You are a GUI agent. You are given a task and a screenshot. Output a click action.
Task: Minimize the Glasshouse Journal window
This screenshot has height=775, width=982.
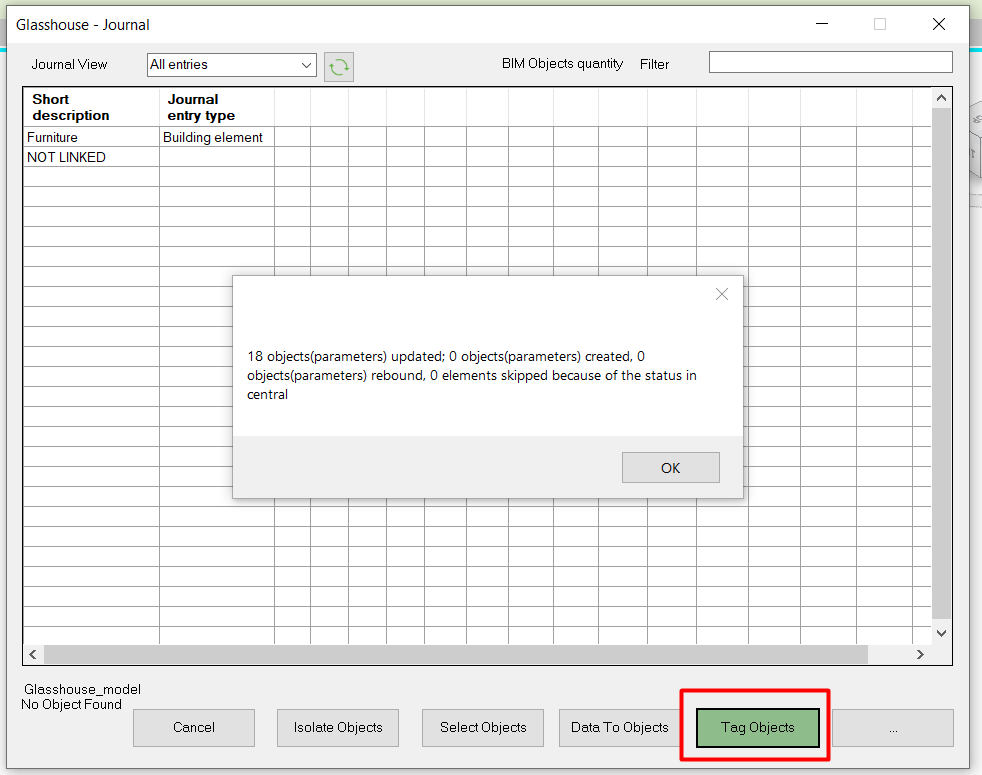[822, 24]
